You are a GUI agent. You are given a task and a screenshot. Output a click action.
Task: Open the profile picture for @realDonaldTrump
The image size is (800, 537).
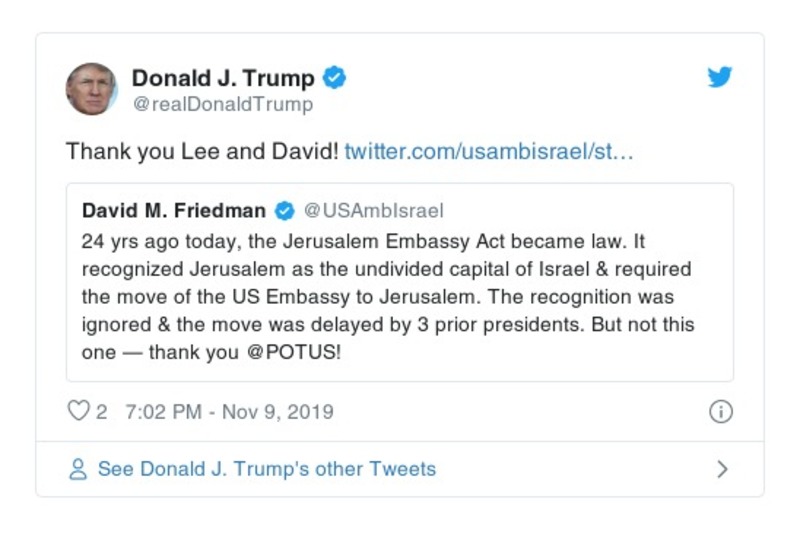(x=91, y=89)
